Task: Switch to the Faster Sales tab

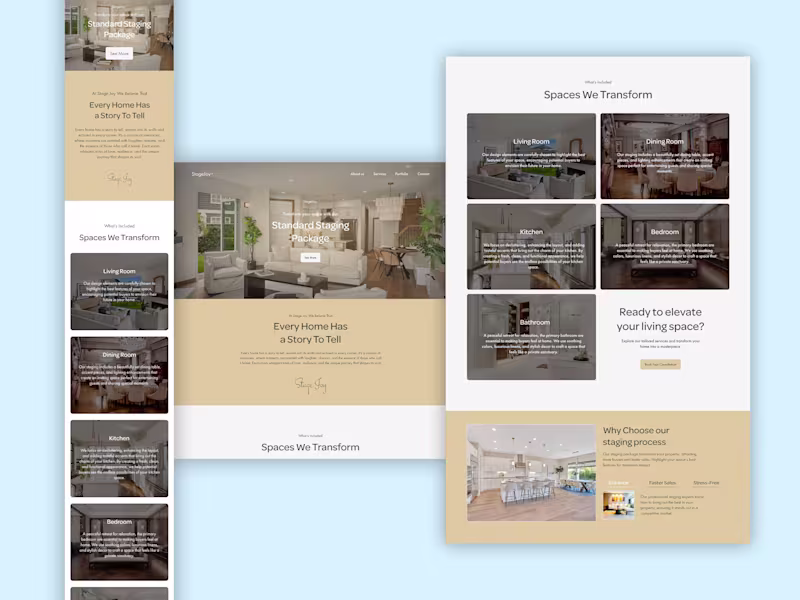Action: click(x=662, y=483)
